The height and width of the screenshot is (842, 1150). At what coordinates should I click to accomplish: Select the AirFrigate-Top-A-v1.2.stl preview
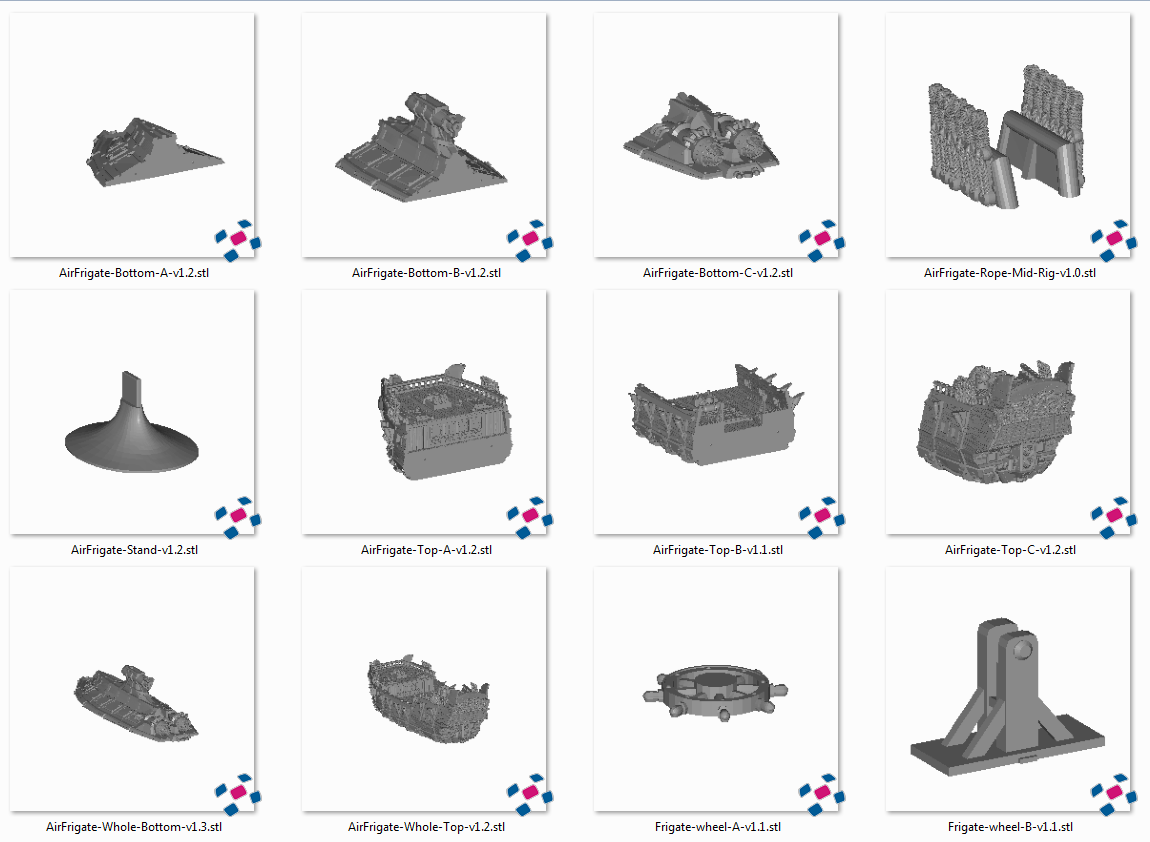tap(424, 412)
